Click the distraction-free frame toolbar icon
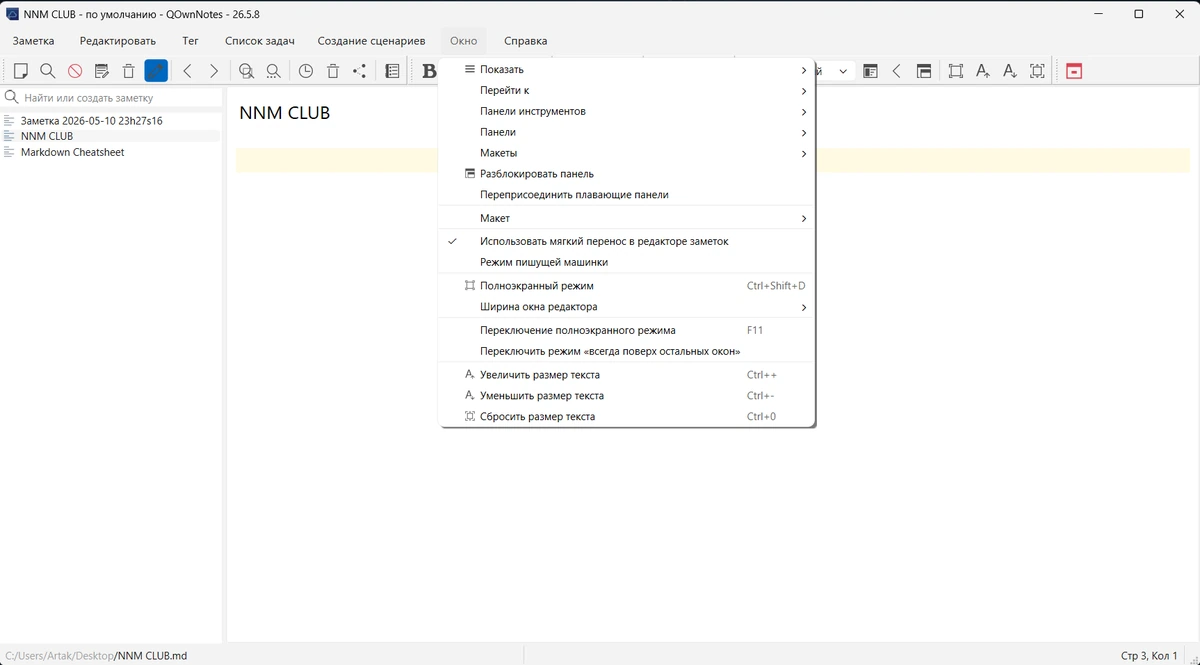The image size is (1200, 665). [957, 71]
